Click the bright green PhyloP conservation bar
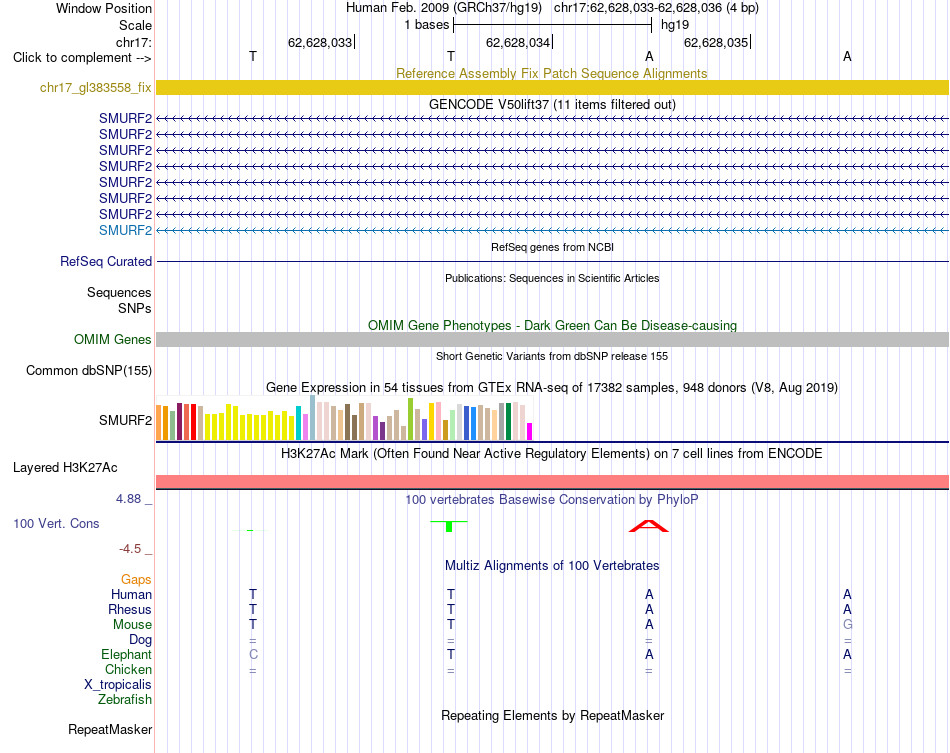 449,526
